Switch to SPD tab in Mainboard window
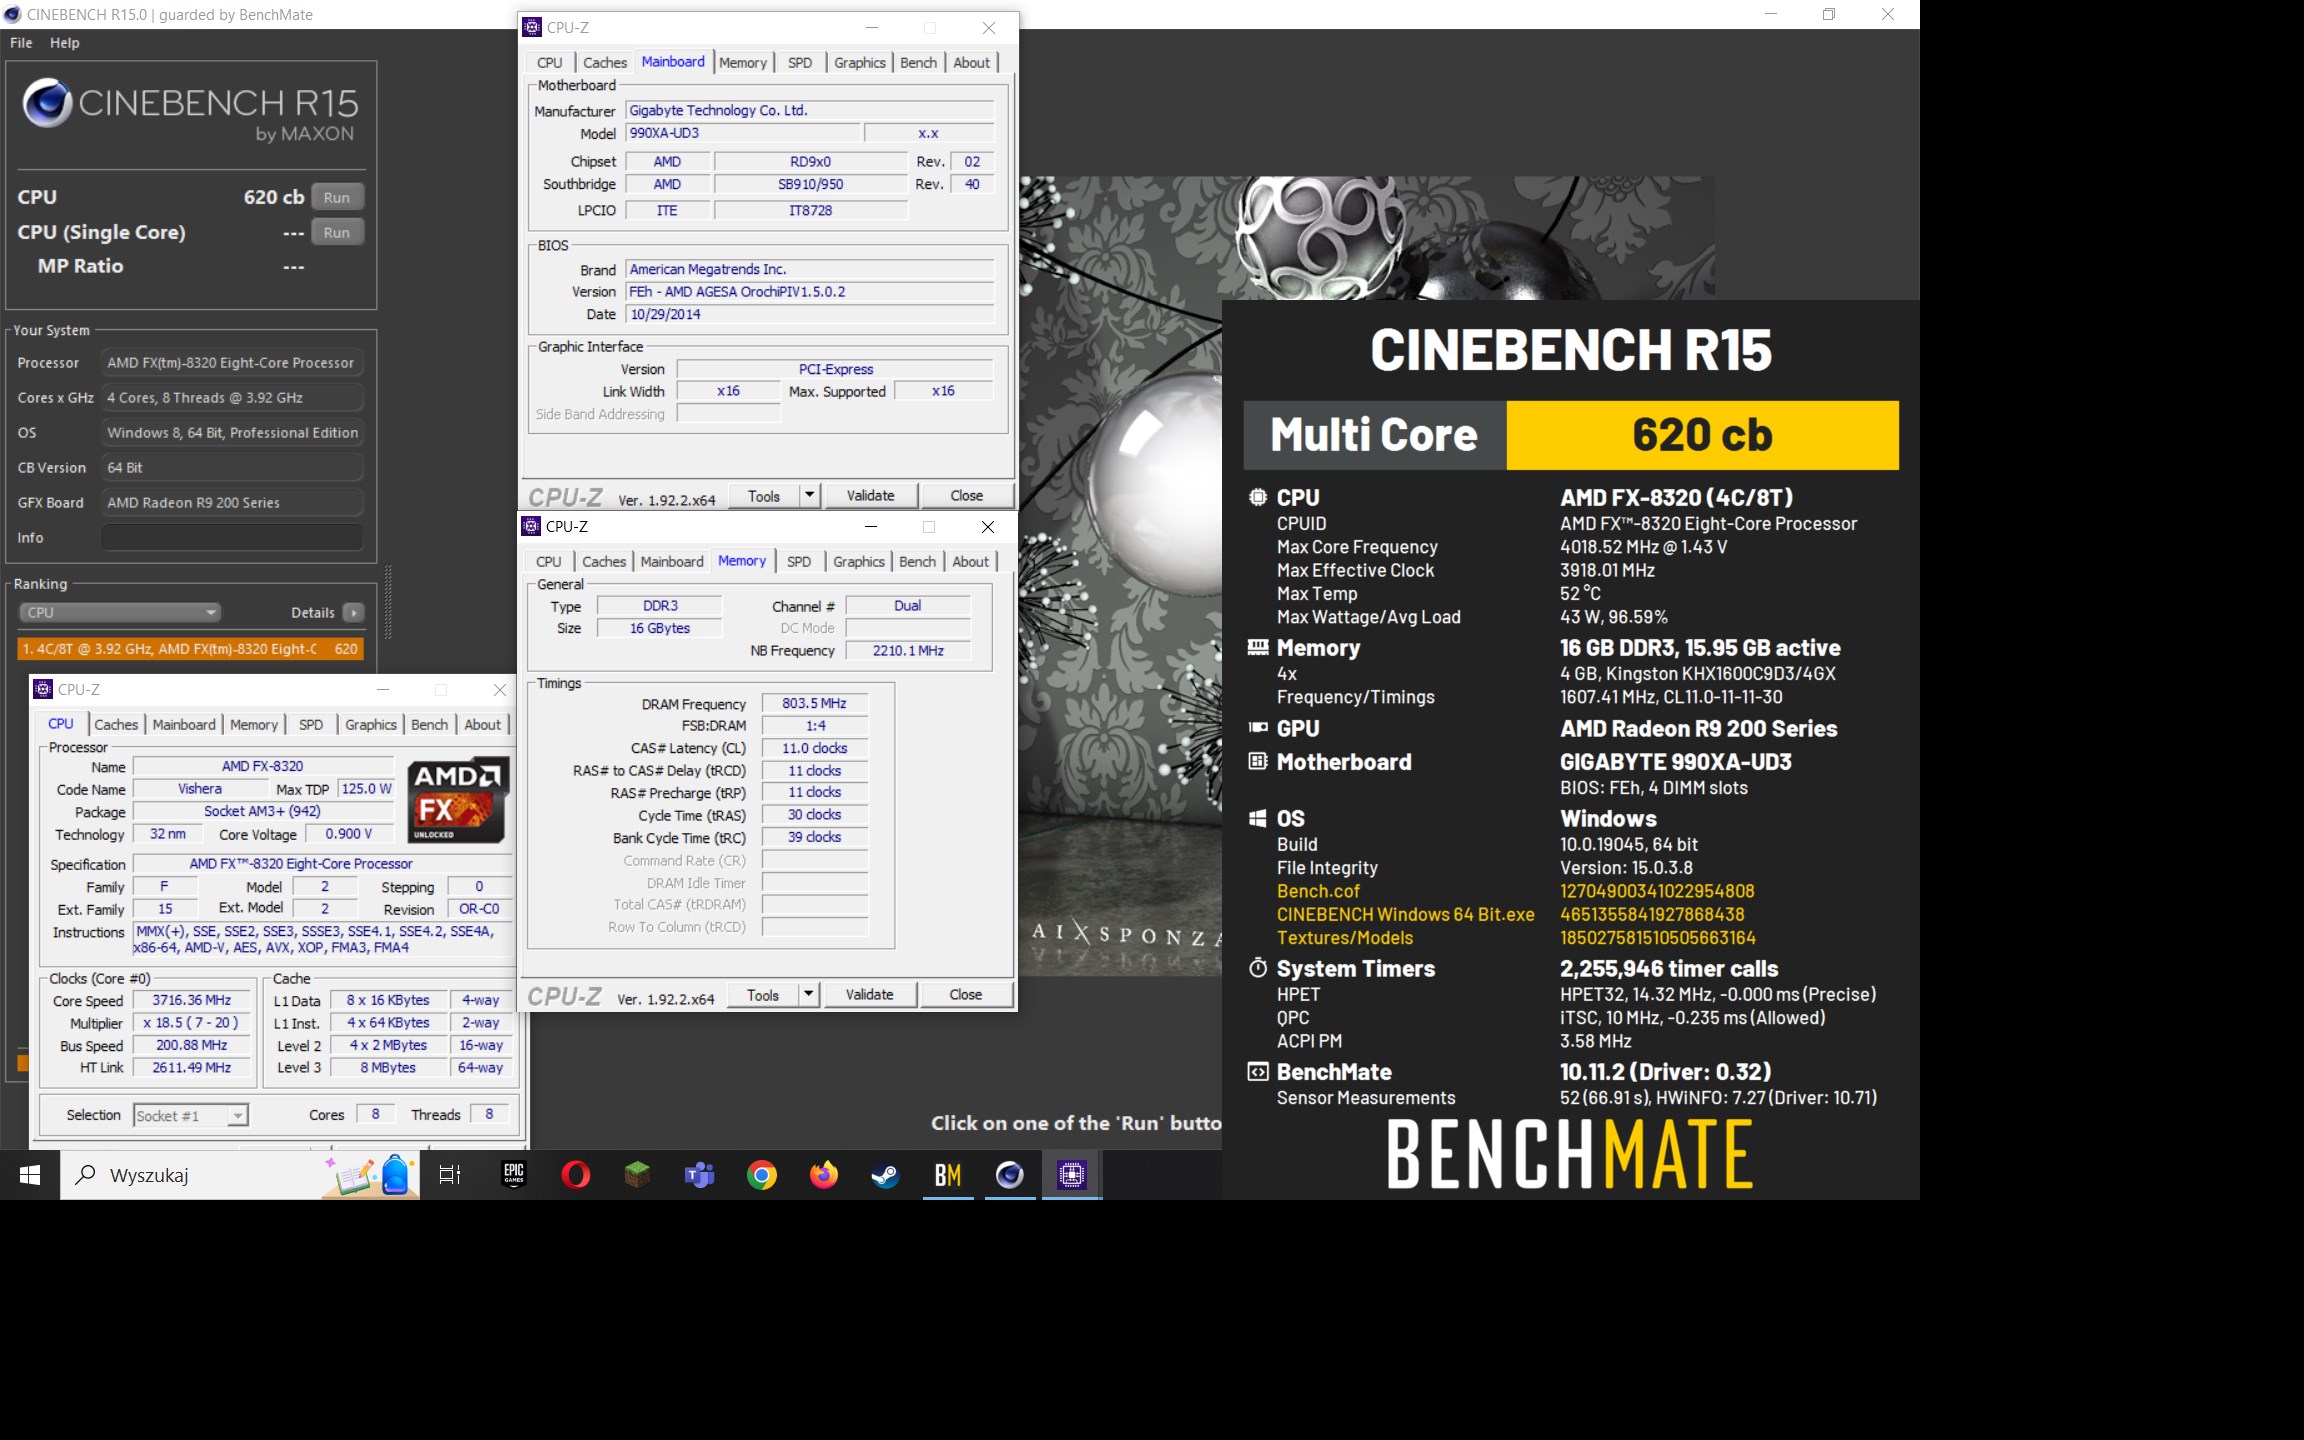2304x1440 pixels. click(x=800, y=62)
